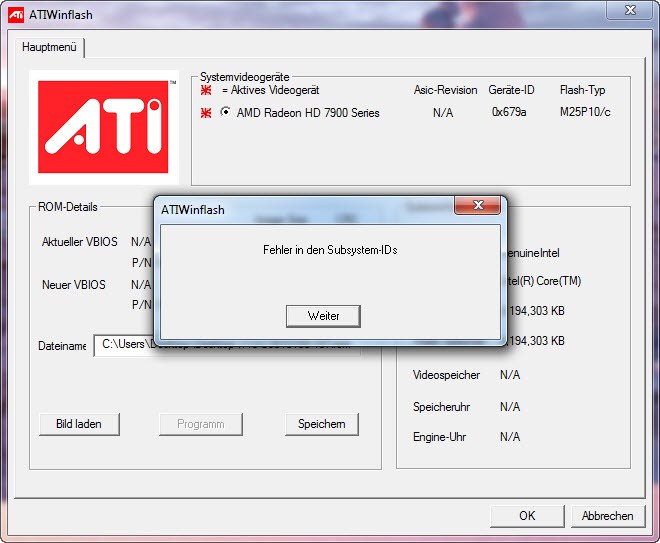Click the Speicheruhr label
Viewport: 660px width, 543px height.
pyautogui.click(x=441, y=407)
